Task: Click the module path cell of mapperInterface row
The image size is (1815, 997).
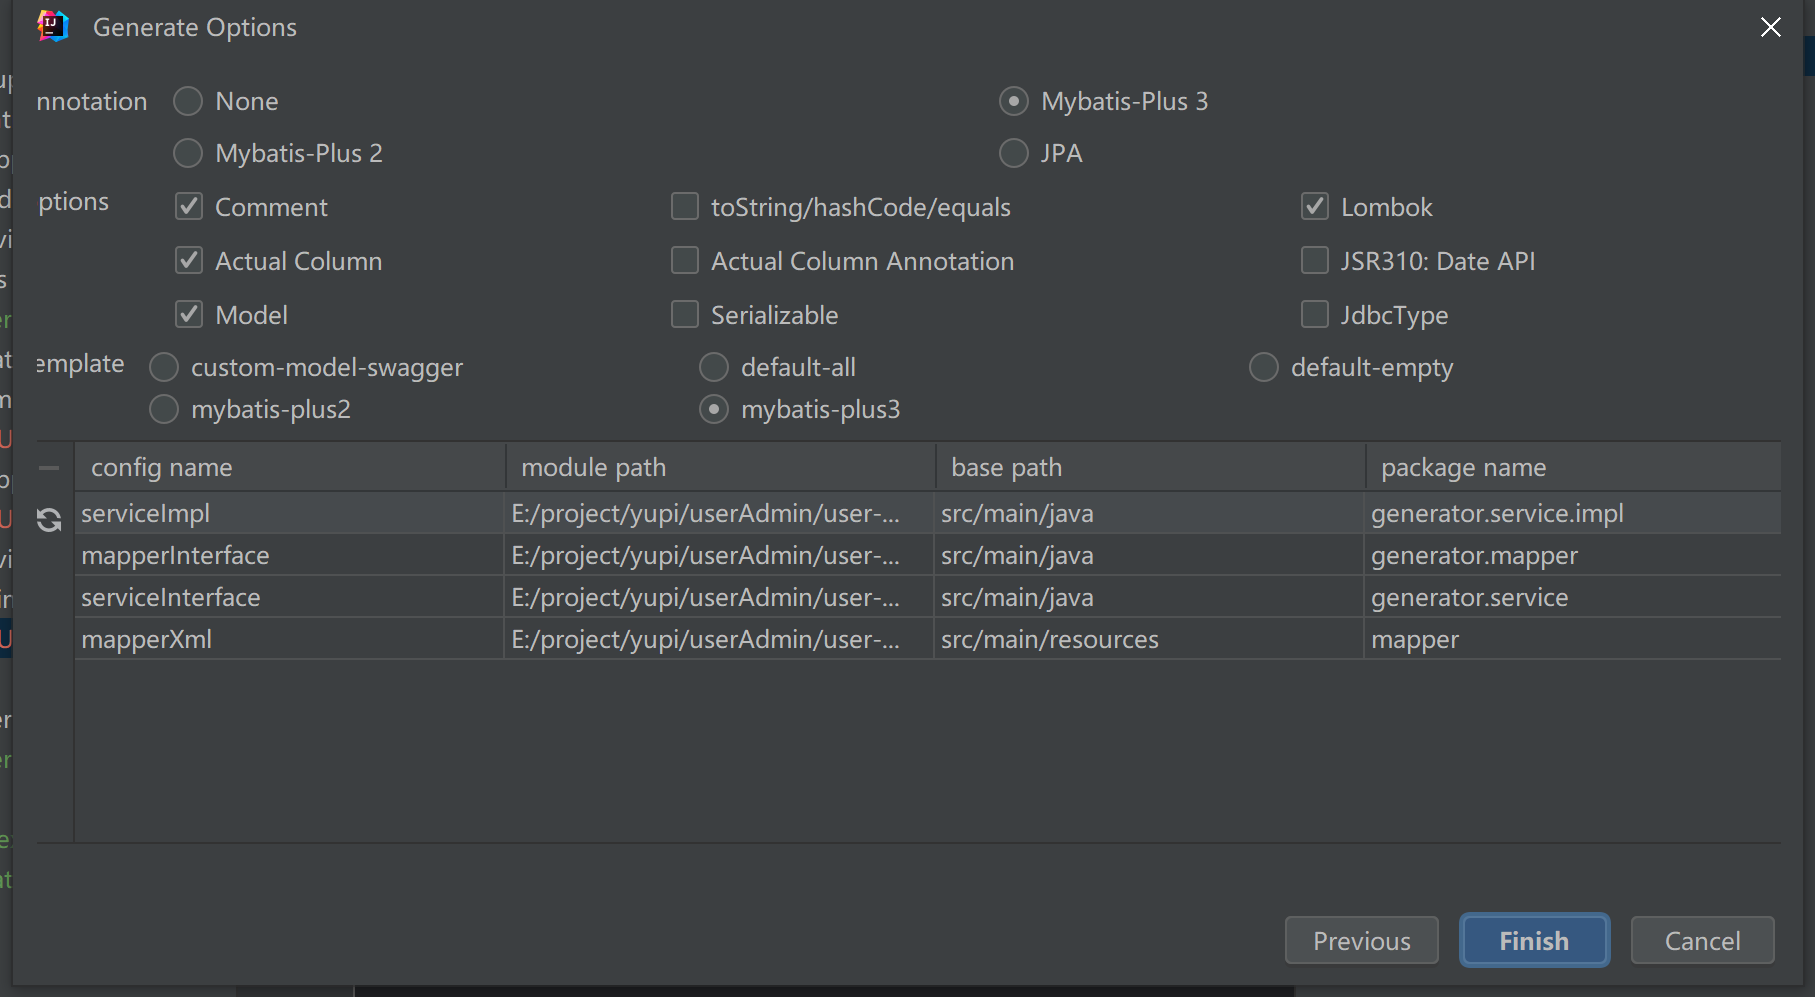Action: [719, 555]
